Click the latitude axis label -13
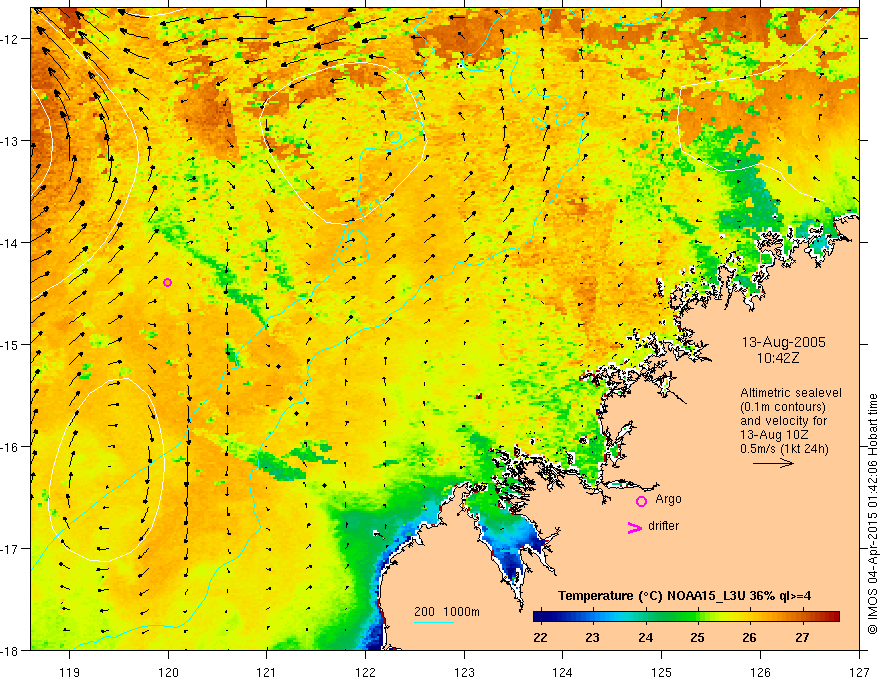This screenshot has width=880, height=680. click(x=11, y=141)
